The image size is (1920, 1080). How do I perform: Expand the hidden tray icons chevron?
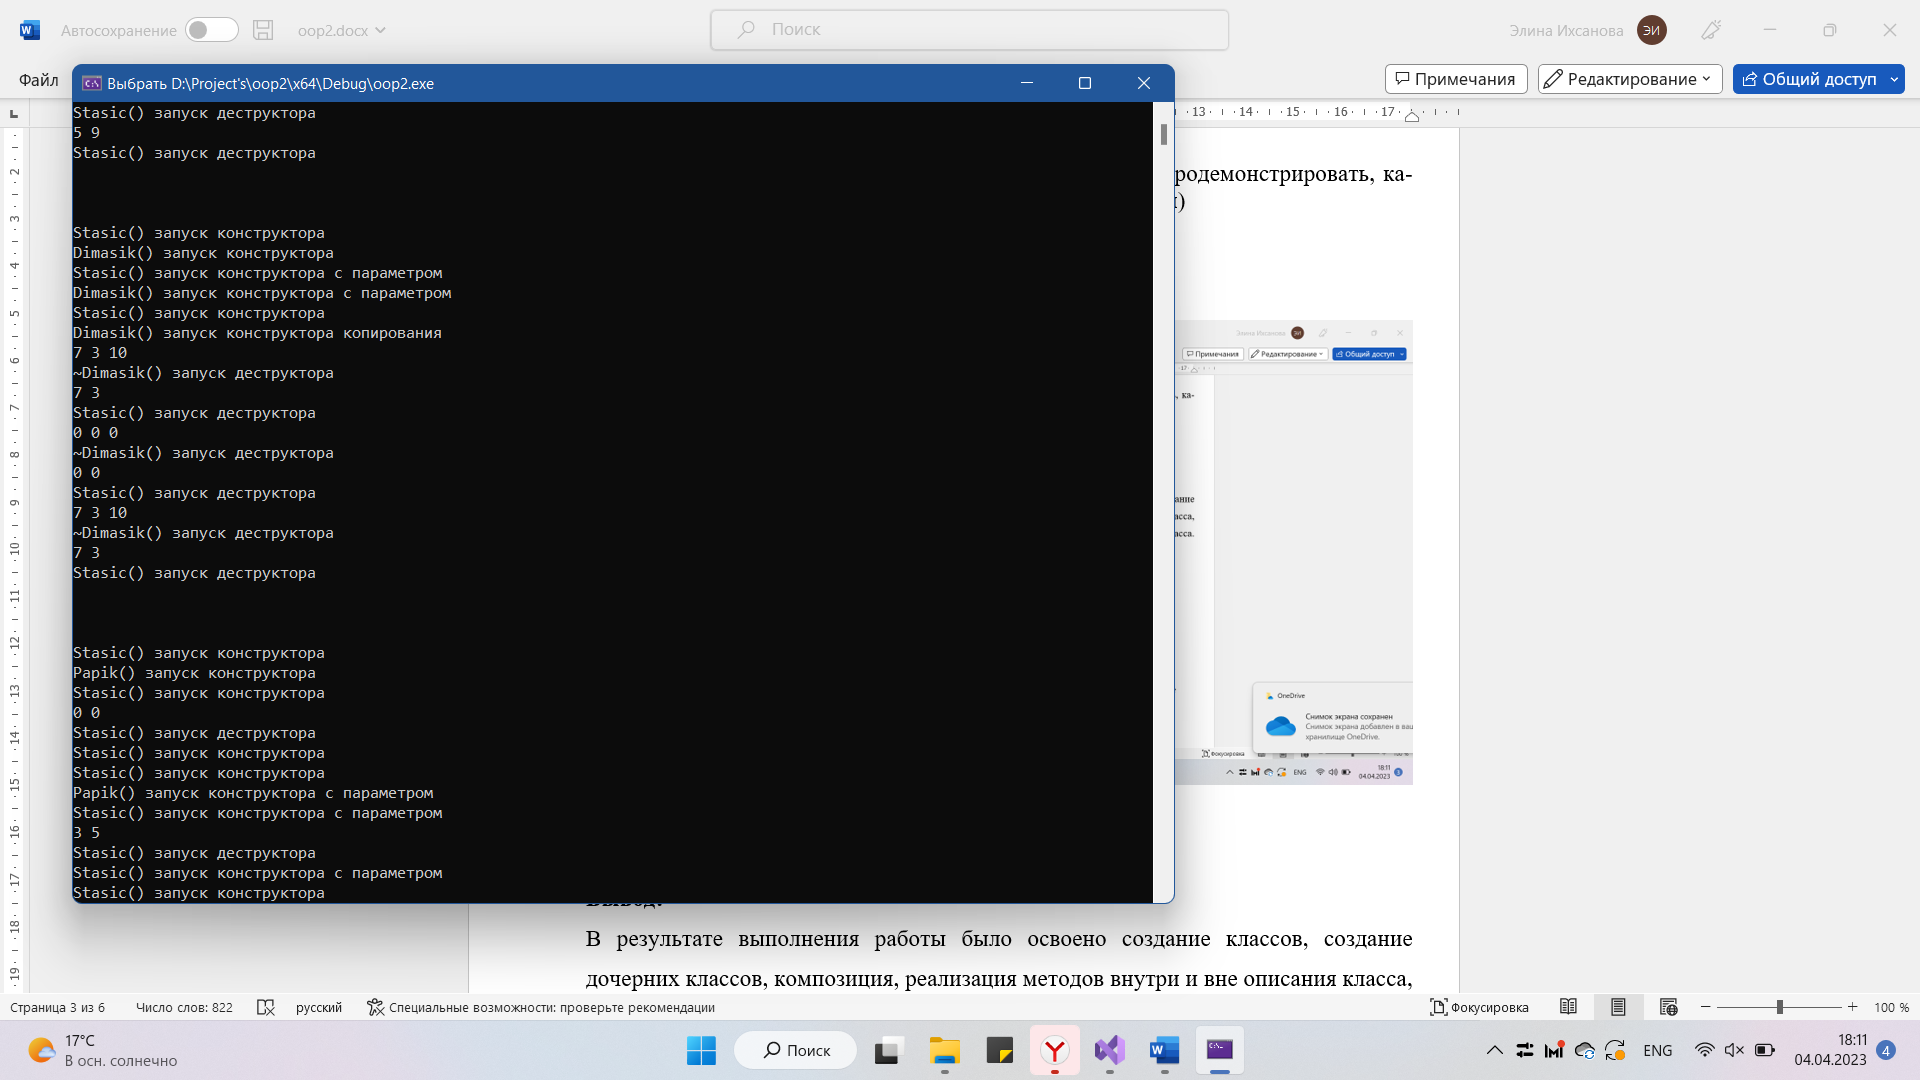(1494, 1050)
